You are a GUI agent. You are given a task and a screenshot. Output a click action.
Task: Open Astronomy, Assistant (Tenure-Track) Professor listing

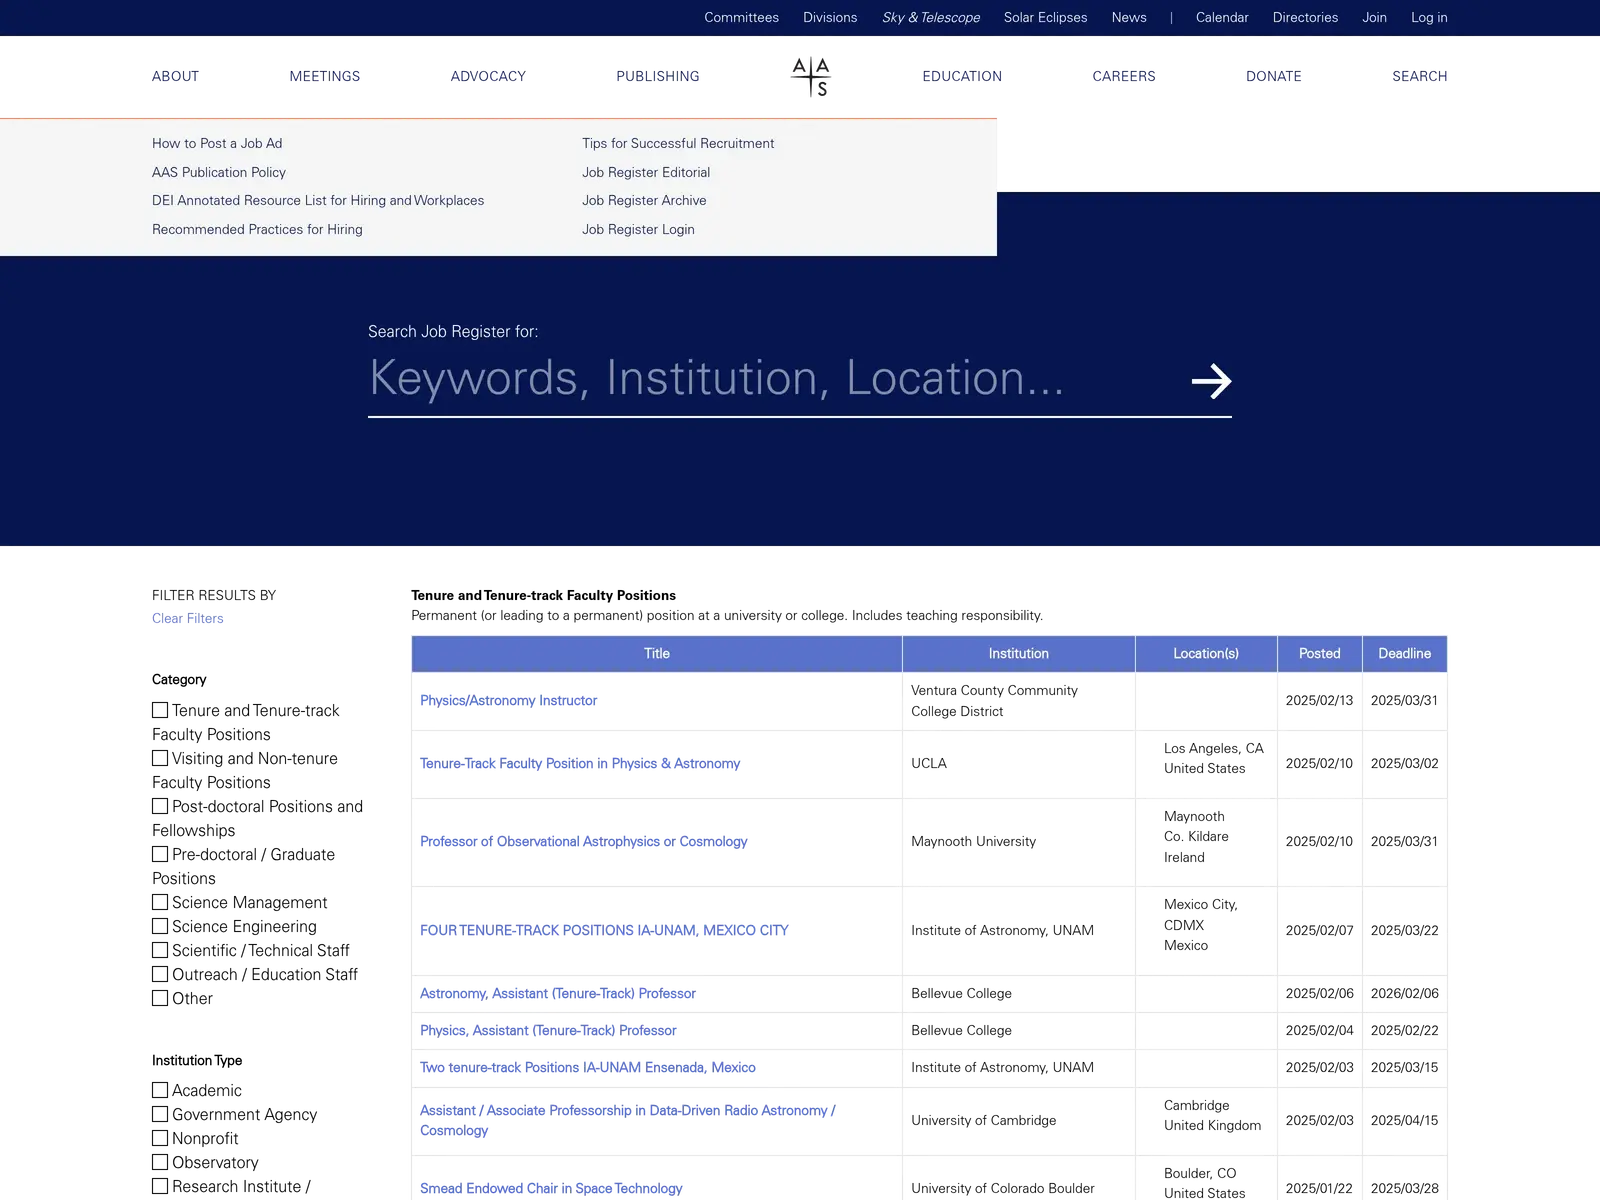pyautogui.click(x=558, y=993)
